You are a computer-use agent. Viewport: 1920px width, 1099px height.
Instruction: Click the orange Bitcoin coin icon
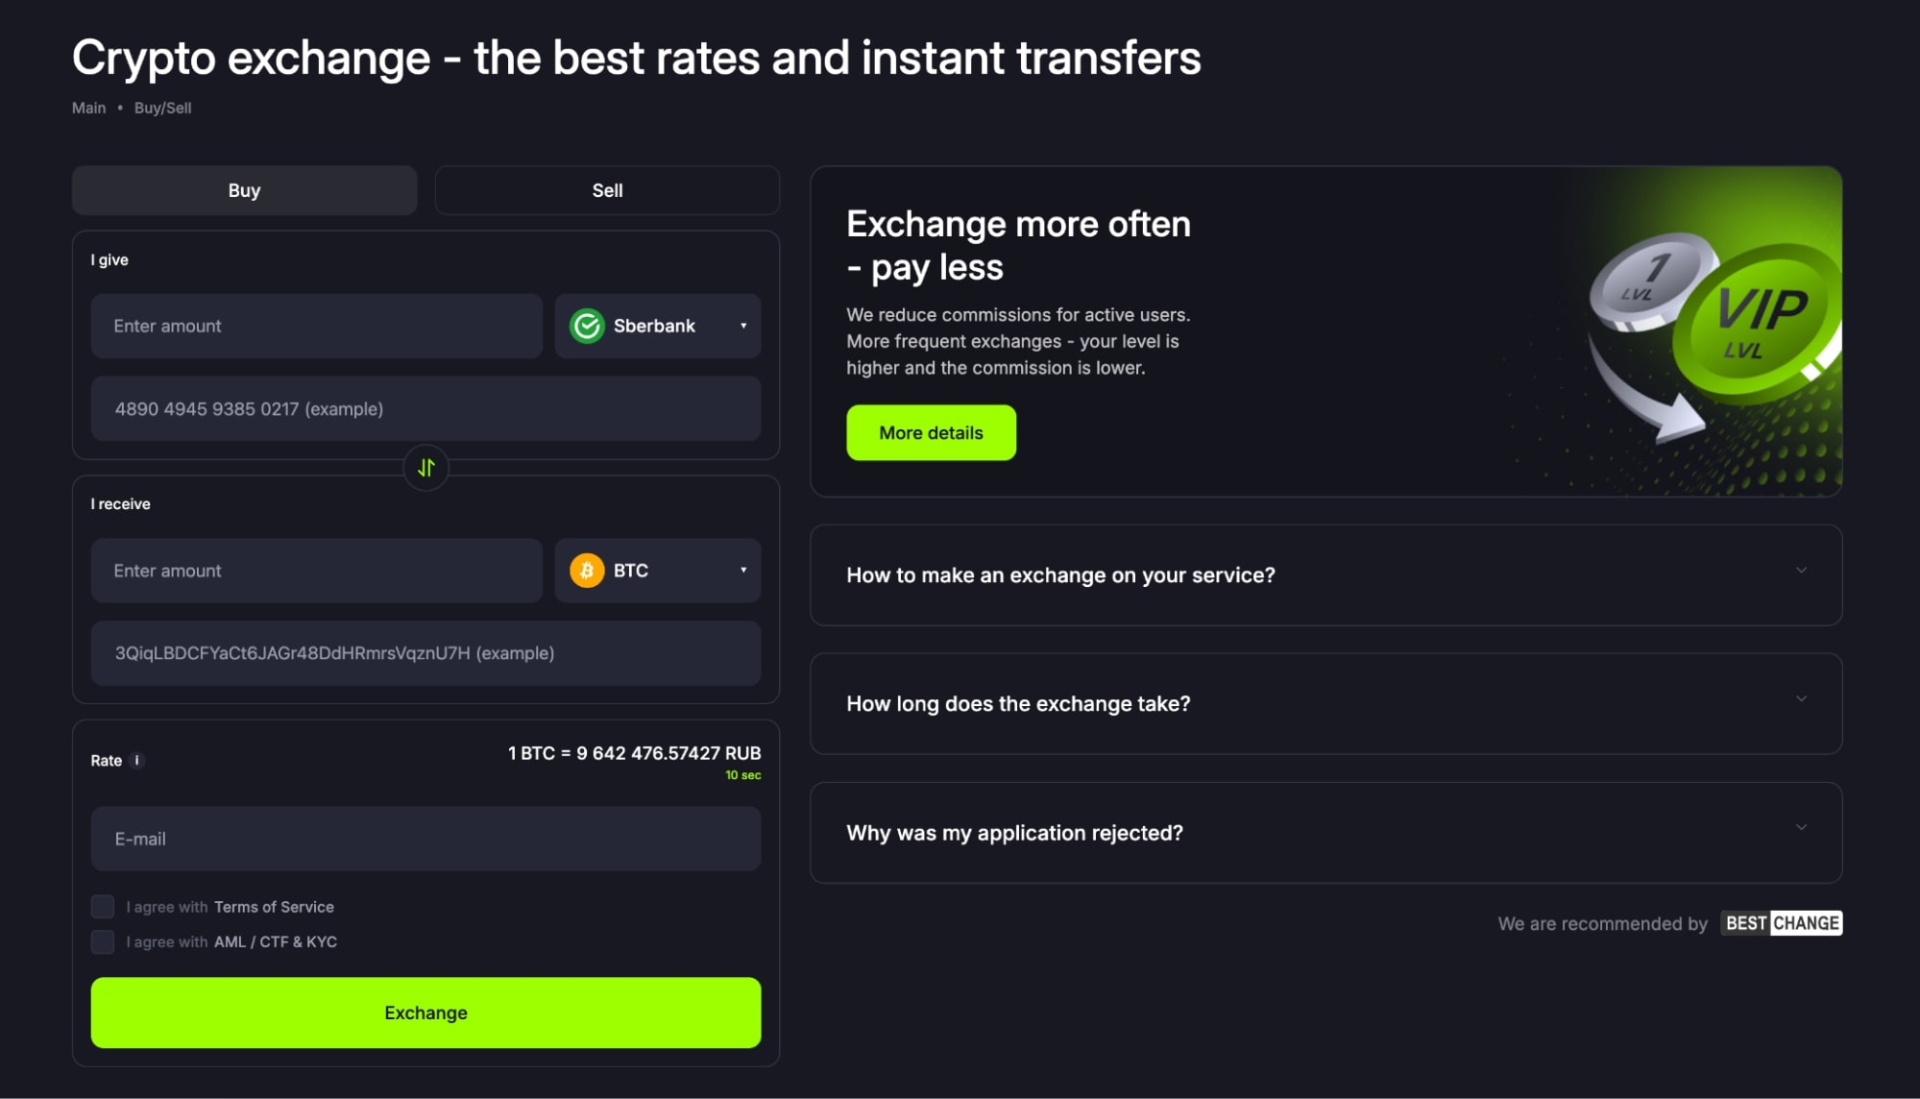[x=587, y=570]
